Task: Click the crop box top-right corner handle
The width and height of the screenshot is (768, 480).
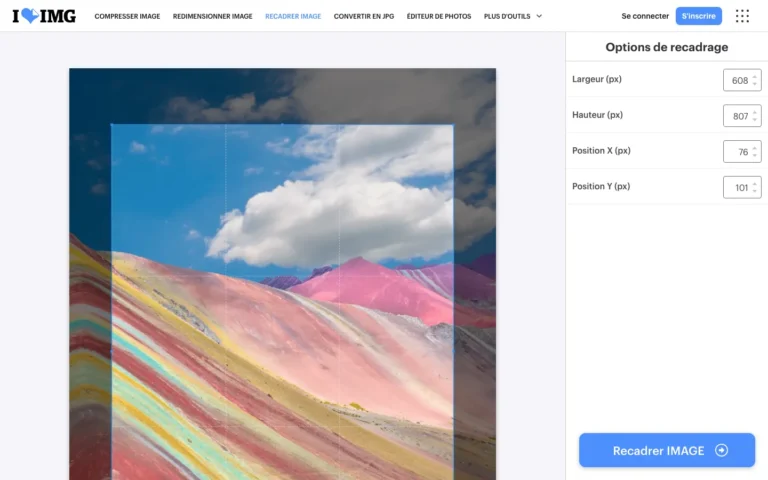Action: click(x=453, y=125)
